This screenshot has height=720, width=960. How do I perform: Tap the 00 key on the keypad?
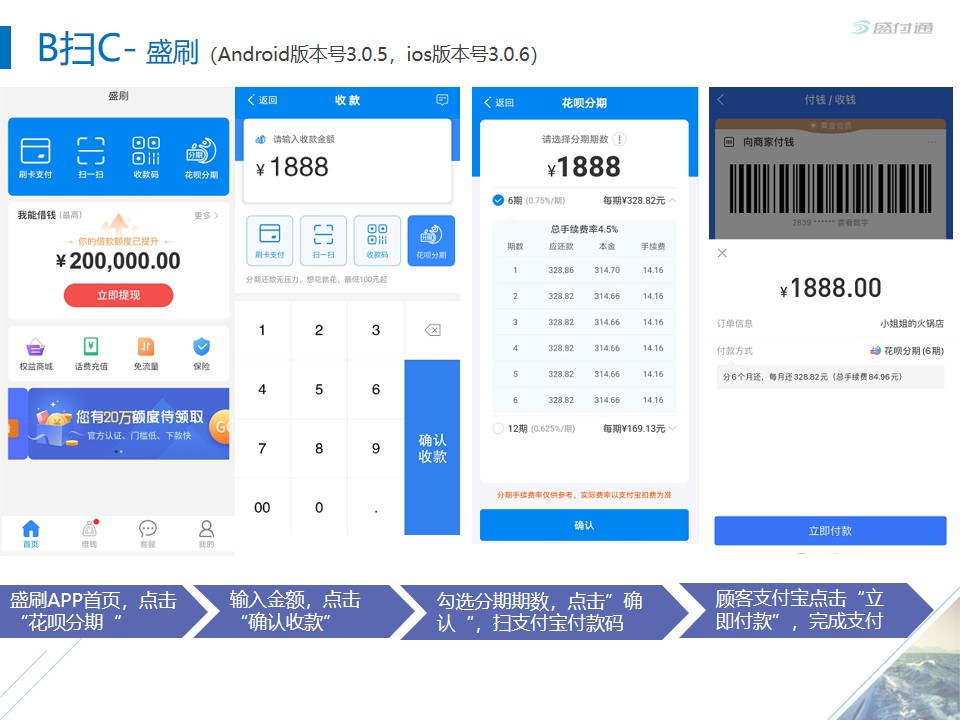(x=263, y=508)
